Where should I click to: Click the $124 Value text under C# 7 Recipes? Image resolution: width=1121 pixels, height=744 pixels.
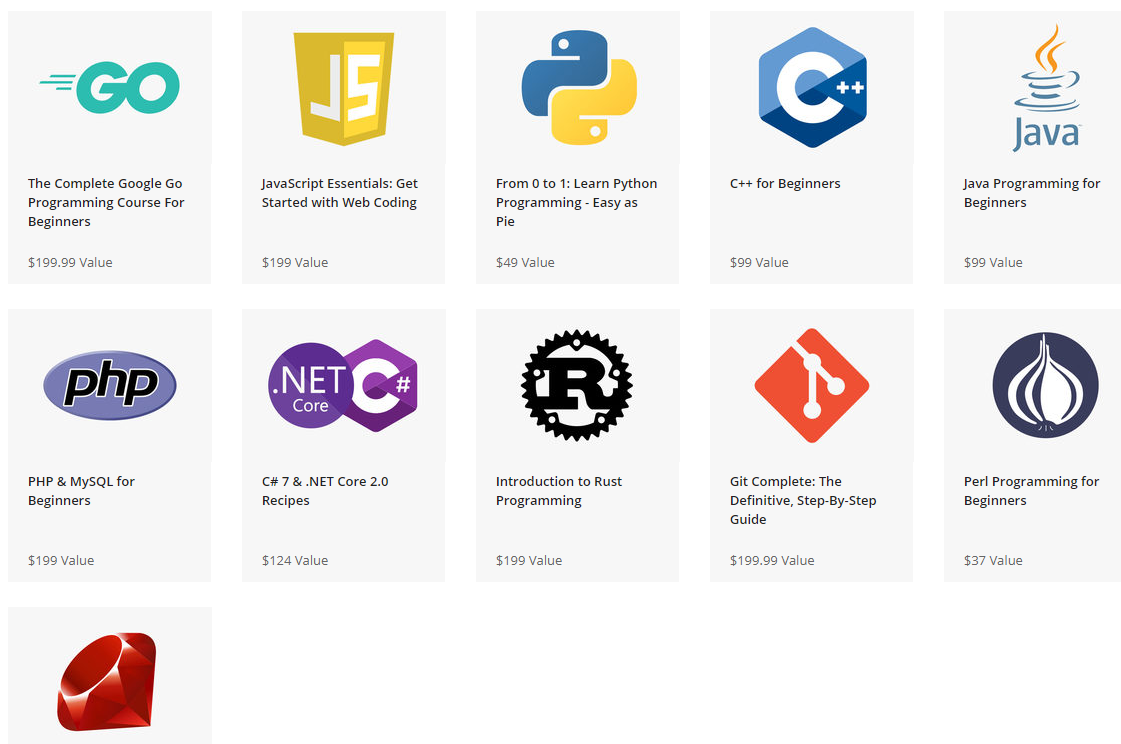point(295,560)
